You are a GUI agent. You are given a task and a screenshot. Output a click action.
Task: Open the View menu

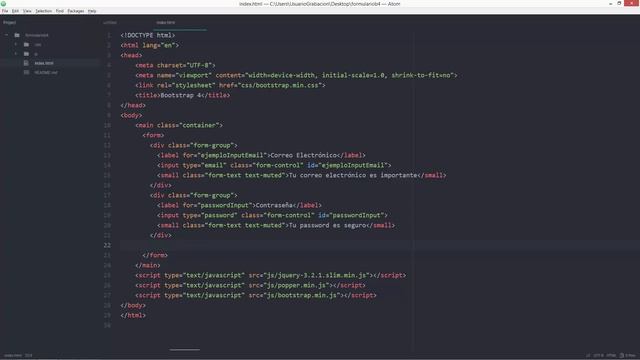point(27,11)
